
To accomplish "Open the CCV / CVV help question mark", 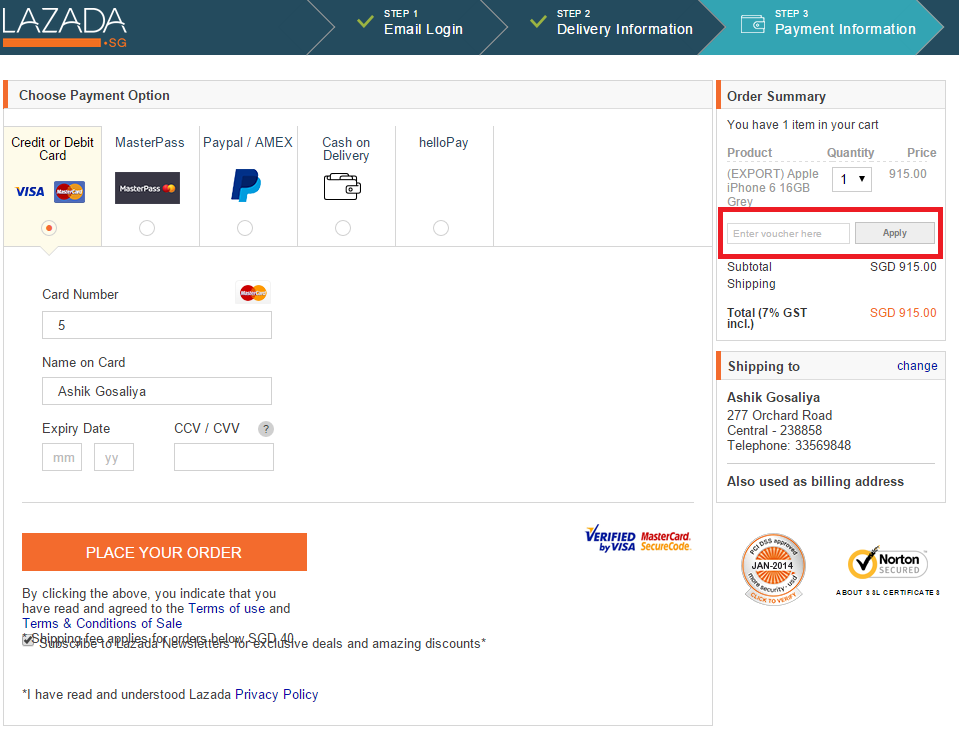I will (x=265, y=429).
